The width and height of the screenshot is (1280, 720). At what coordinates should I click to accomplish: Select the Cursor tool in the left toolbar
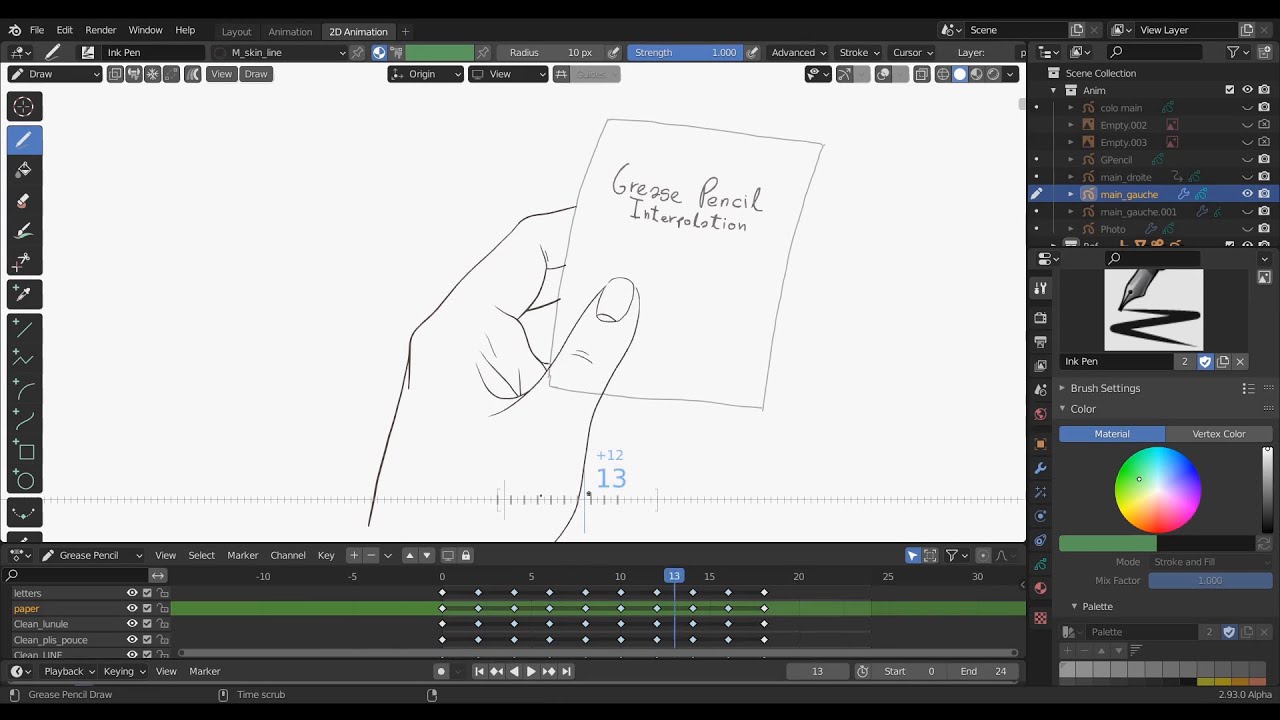(x=25, y=107)
